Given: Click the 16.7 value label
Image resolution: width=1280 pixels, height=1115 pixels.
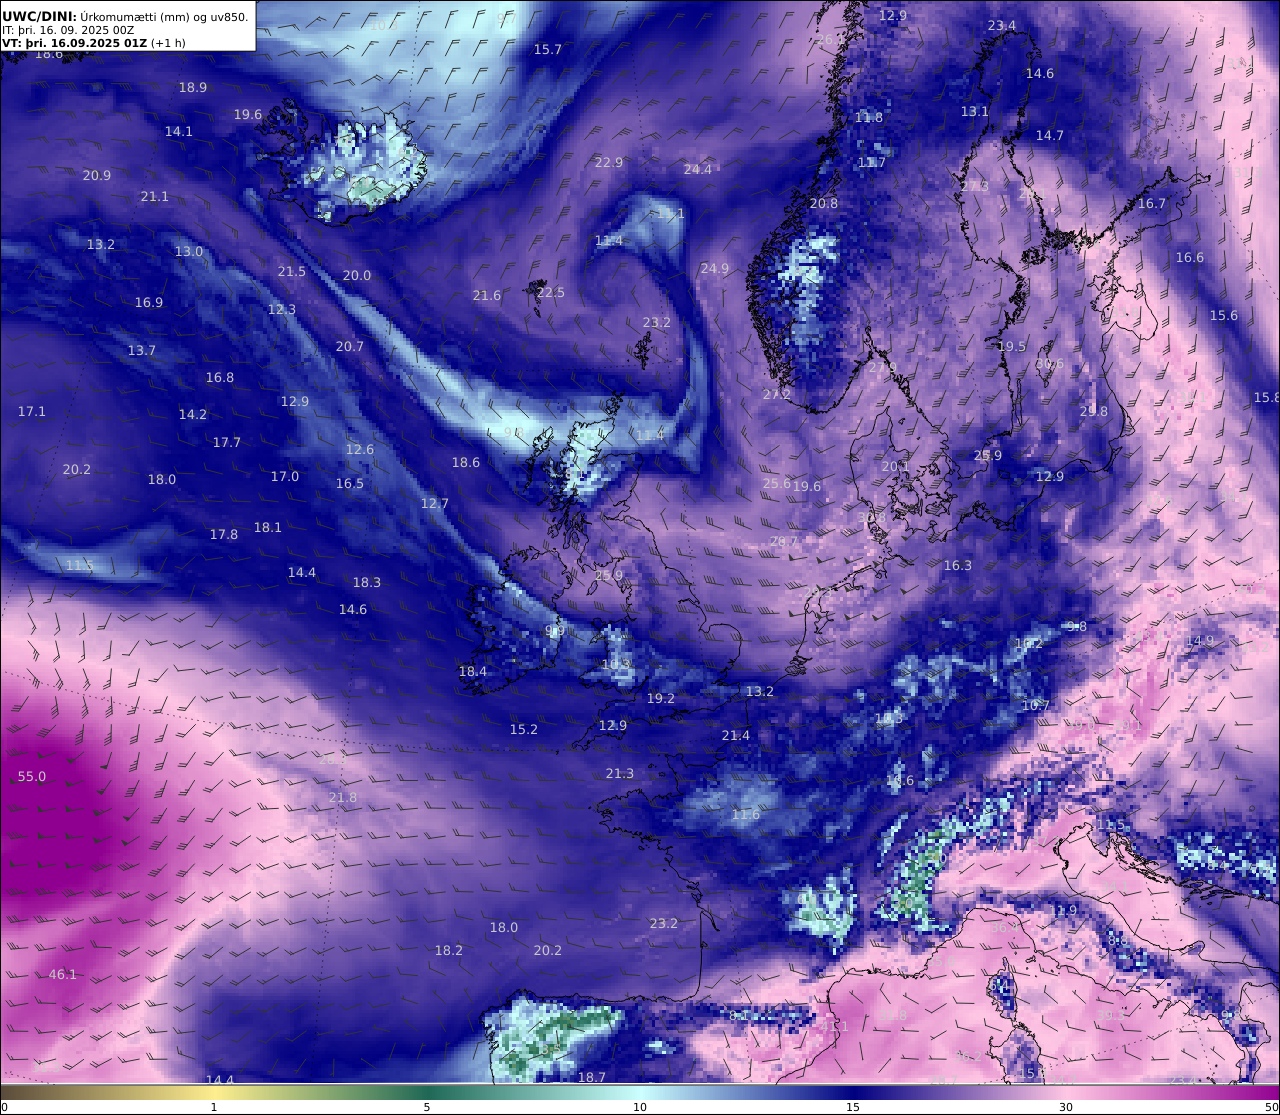Looking at the screenshot, I should tap(1152, 203).
